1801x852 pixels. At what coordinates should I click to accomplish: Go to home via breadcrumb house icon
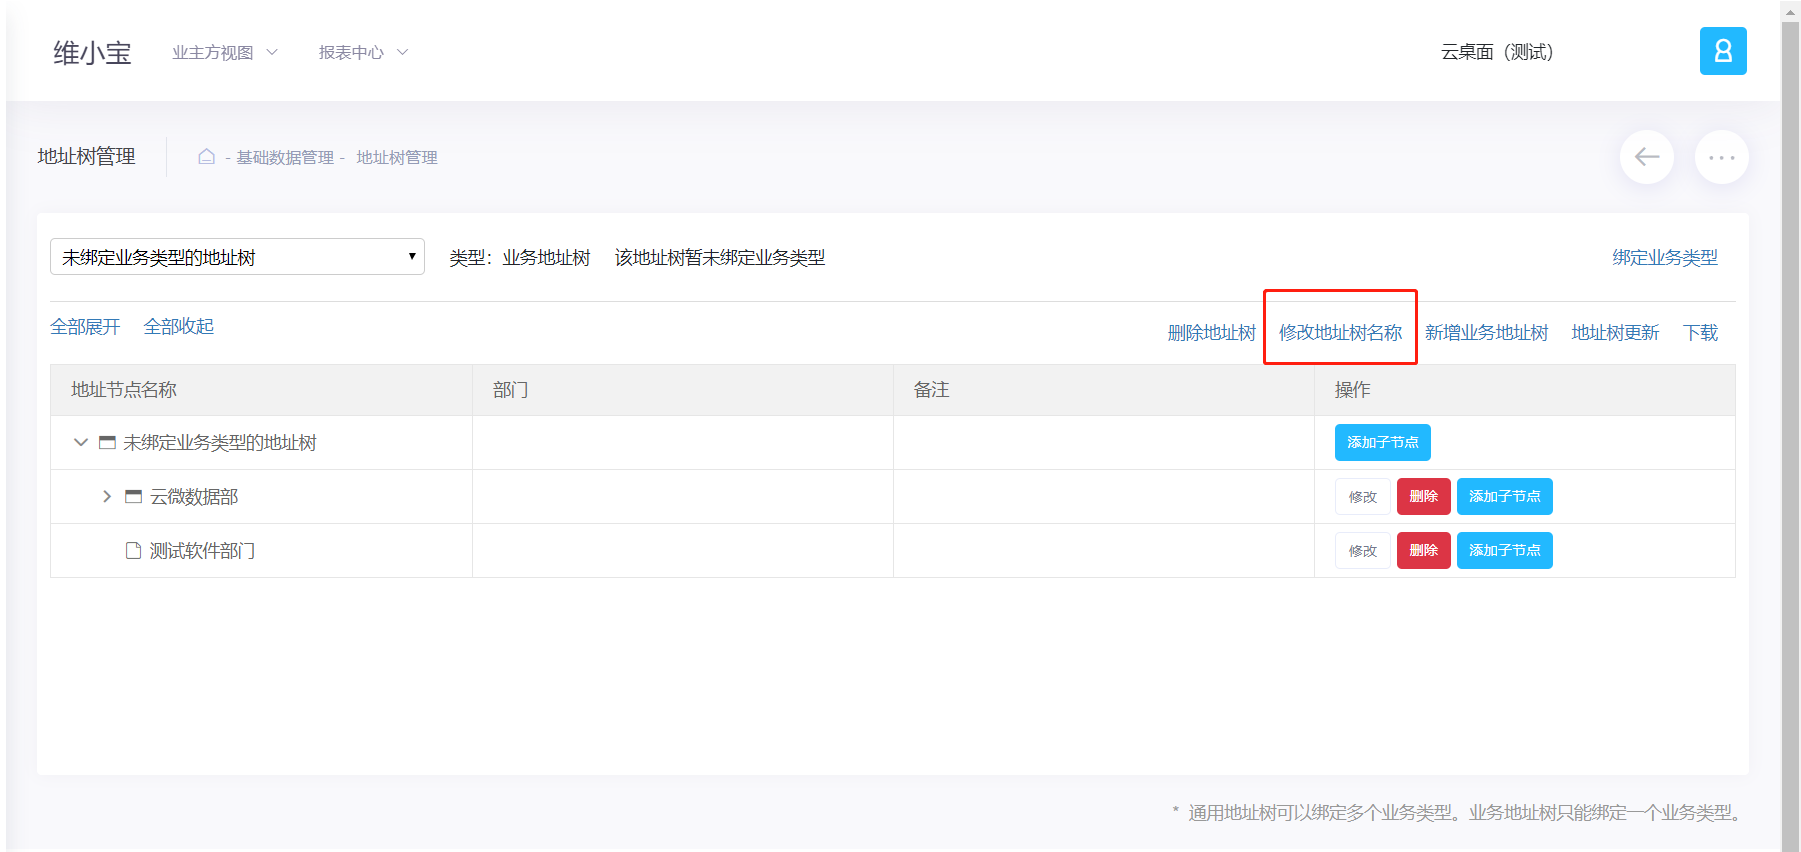pos(206,156)
